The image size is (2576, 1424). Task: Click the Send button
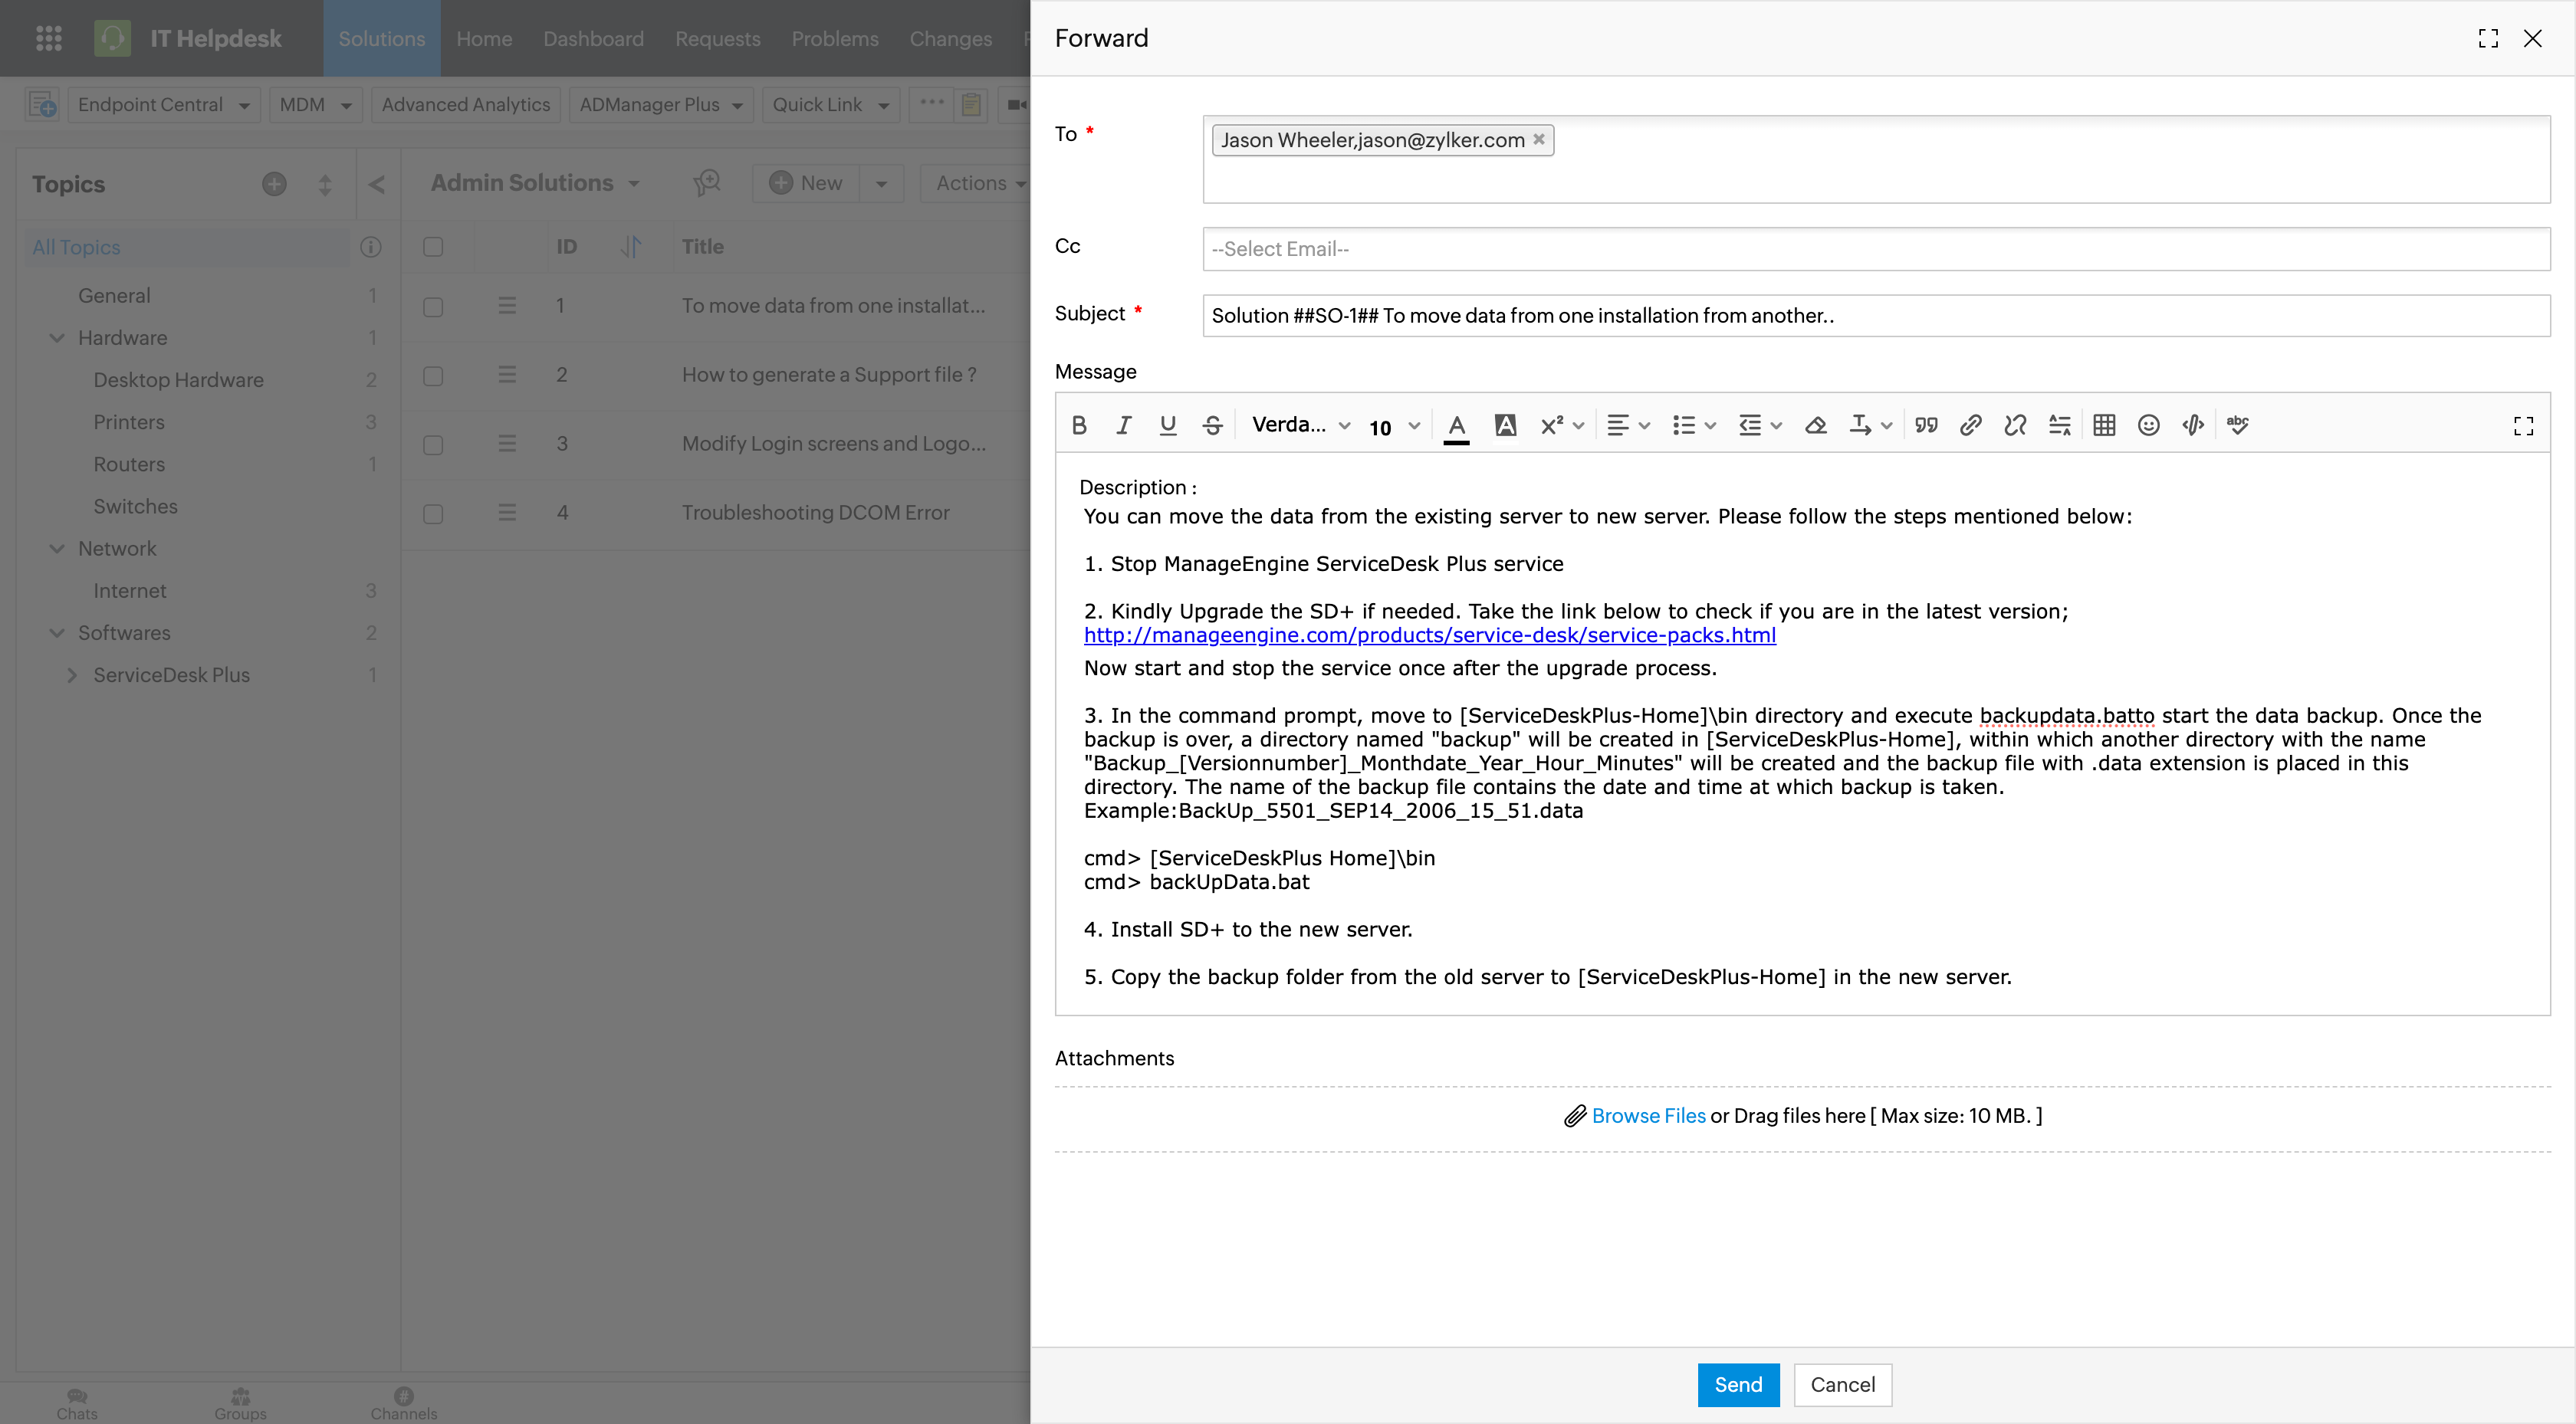[1738, 1384]
